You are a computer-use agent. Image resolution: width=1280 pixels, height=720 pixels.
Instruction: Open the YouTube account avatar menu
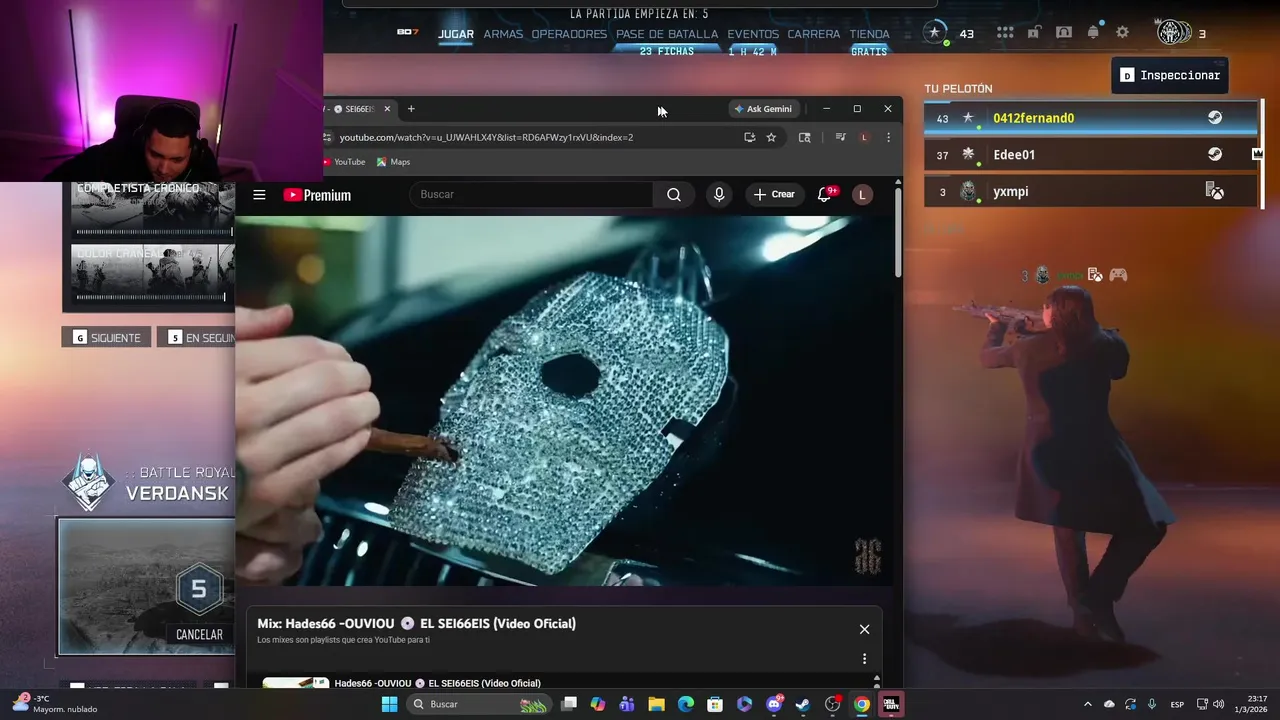[862, 195]
